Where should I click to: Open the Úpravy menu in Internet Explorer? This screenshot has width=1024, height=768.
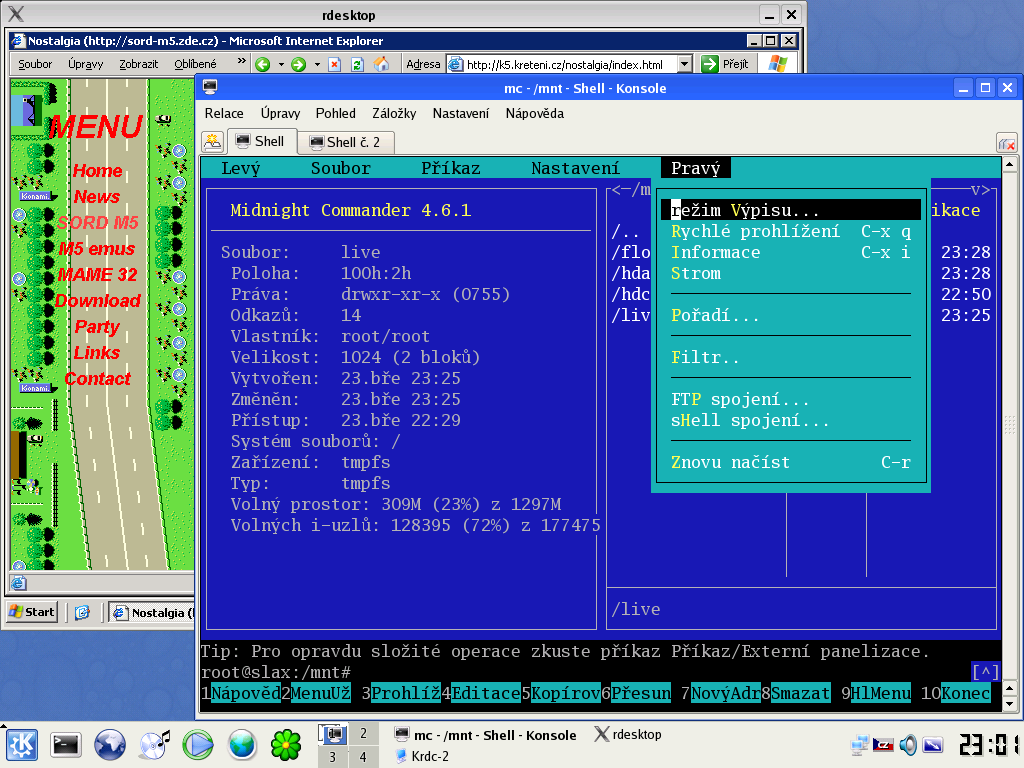click(x=86, y=64)
